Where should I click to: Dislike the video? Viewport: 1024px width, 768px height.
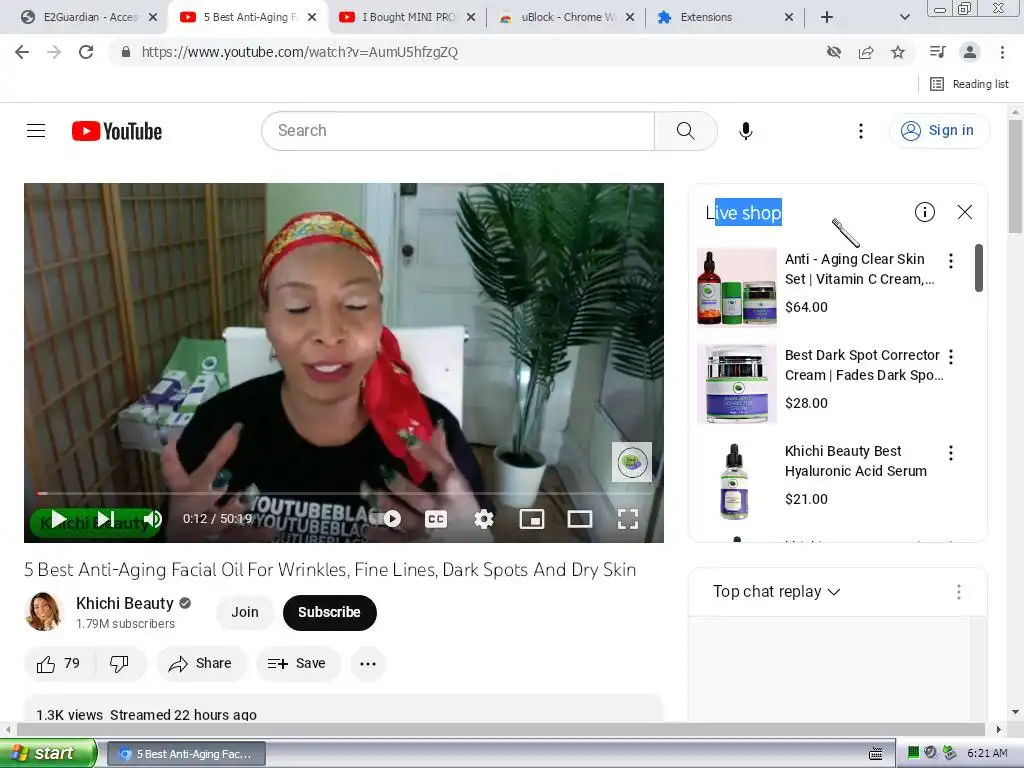(x=120, y=664)
